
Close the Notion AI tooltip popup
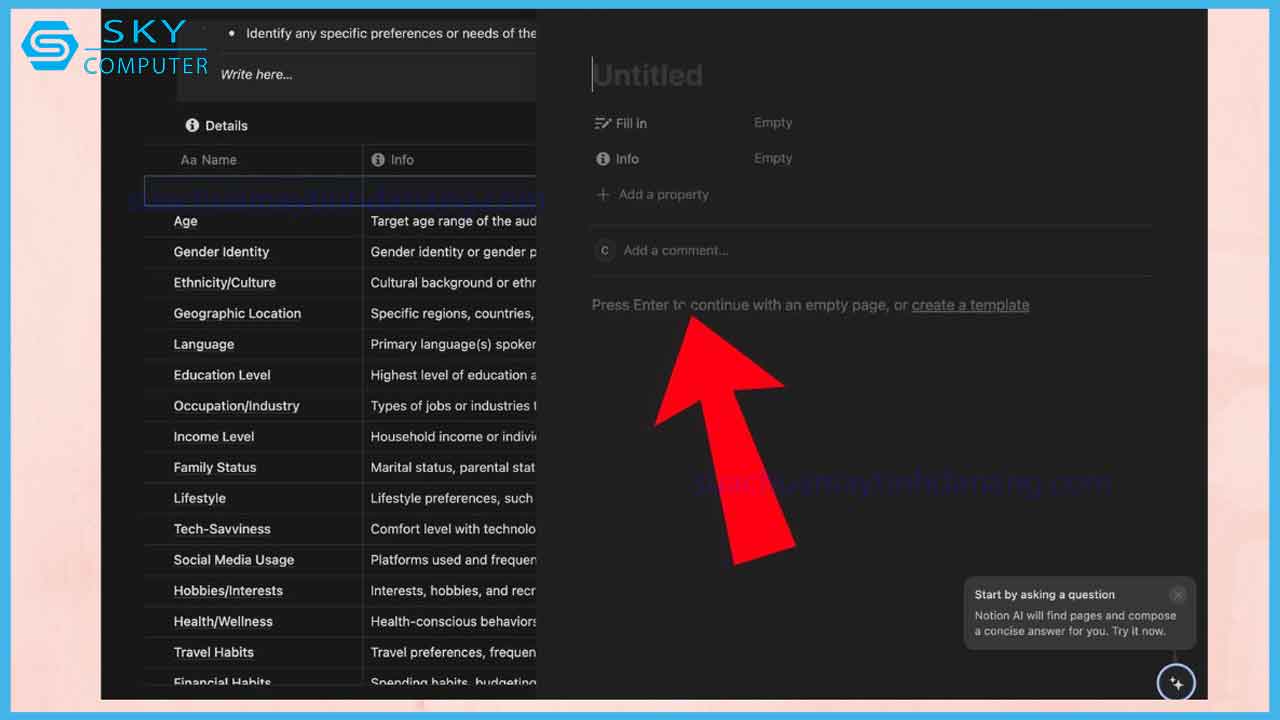tap(1178, 595)
